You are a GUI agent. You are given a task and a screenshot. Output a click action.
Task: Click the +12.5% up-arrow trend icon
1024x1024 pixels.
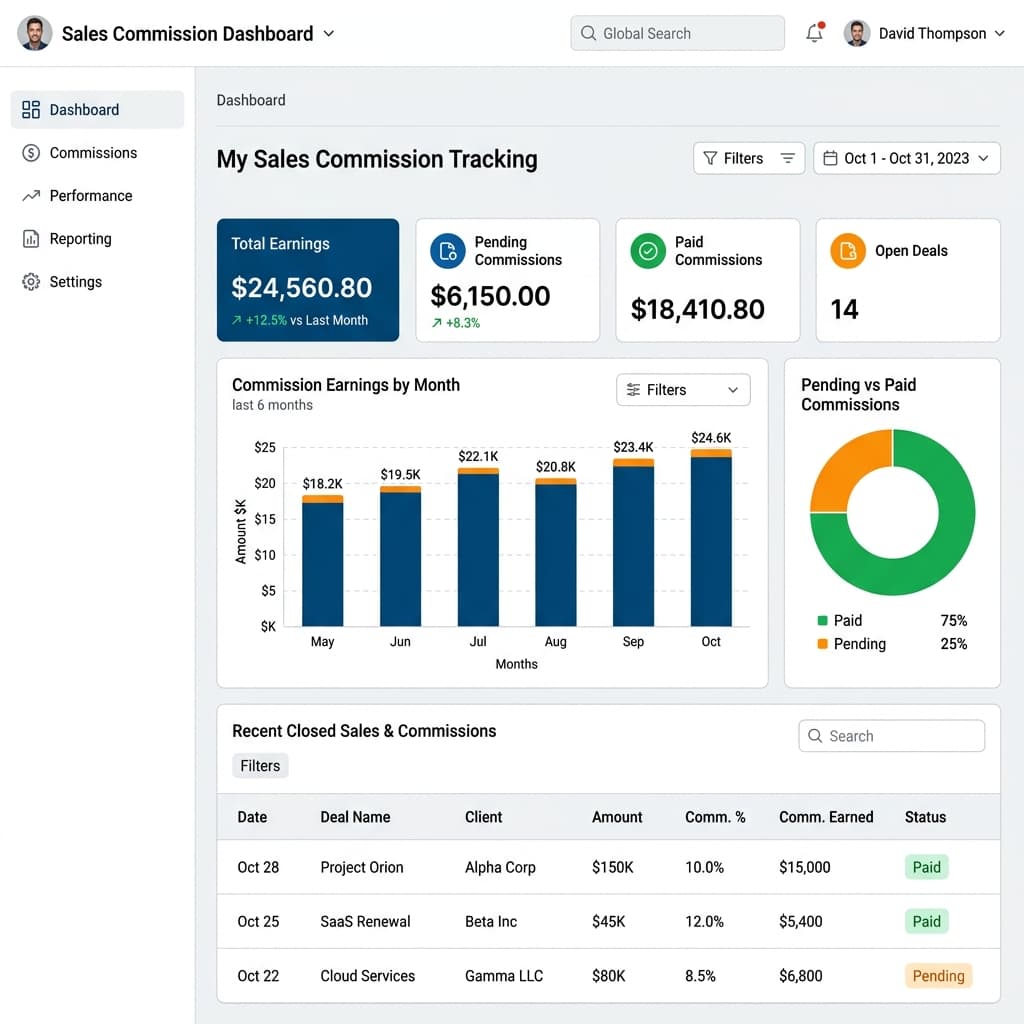tap(236, 320)
